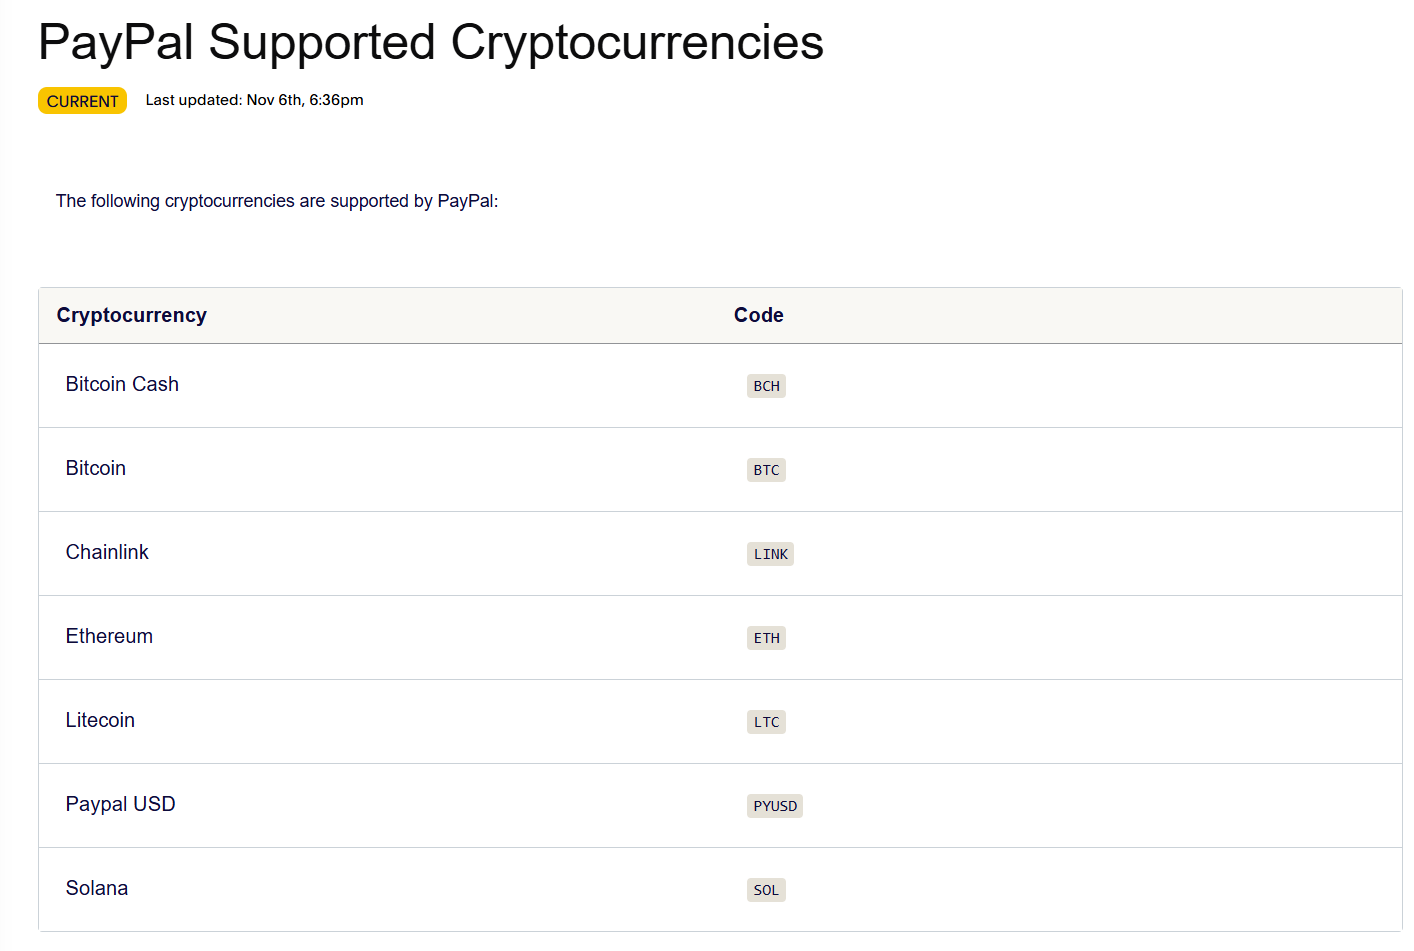Click the PayPal Supported Cryptocurrencies heading
Viewport: 1414px width, 951px height.
tap(430, 42)
